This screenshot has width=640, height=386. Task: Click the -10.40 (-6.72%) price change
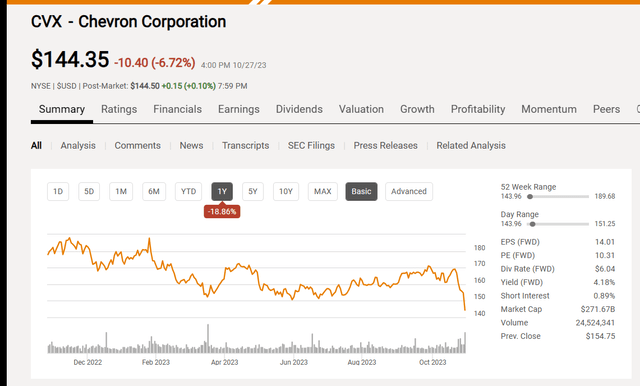point(155,63)
